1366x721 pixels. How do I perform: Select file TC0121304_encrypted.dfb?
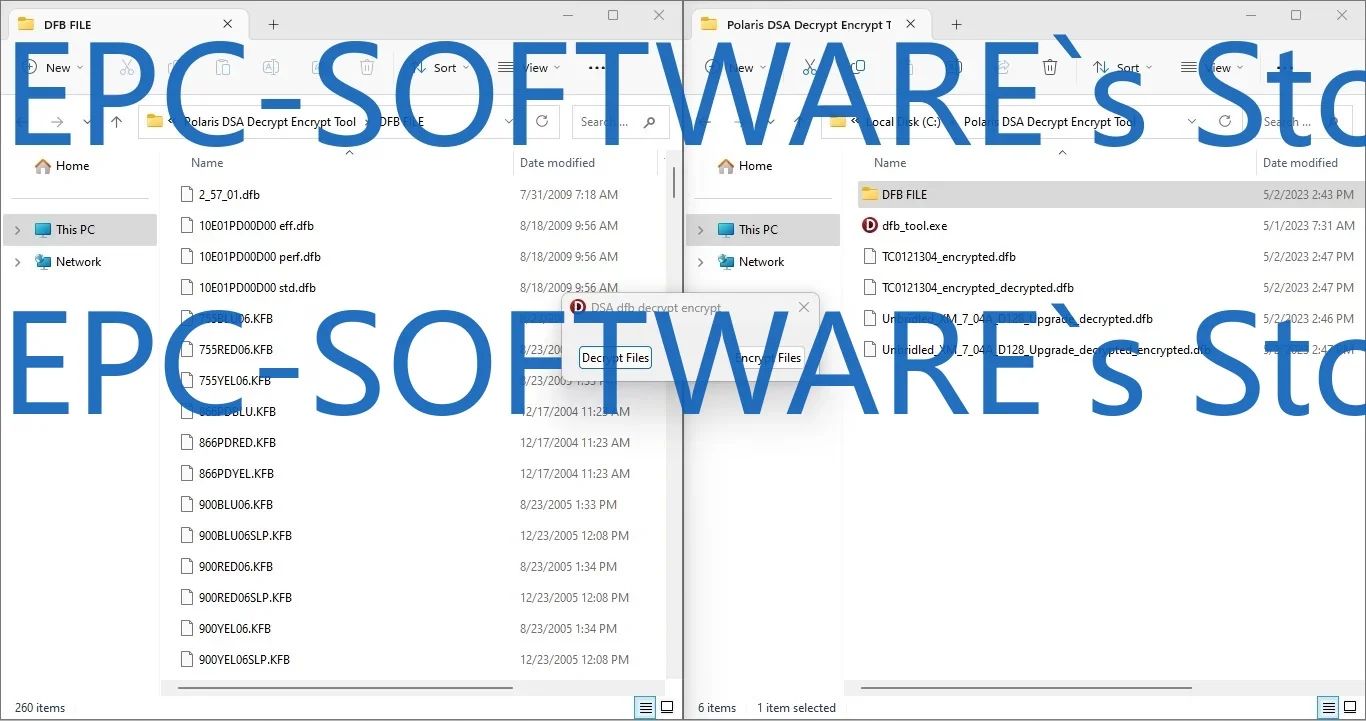(949, 257)
